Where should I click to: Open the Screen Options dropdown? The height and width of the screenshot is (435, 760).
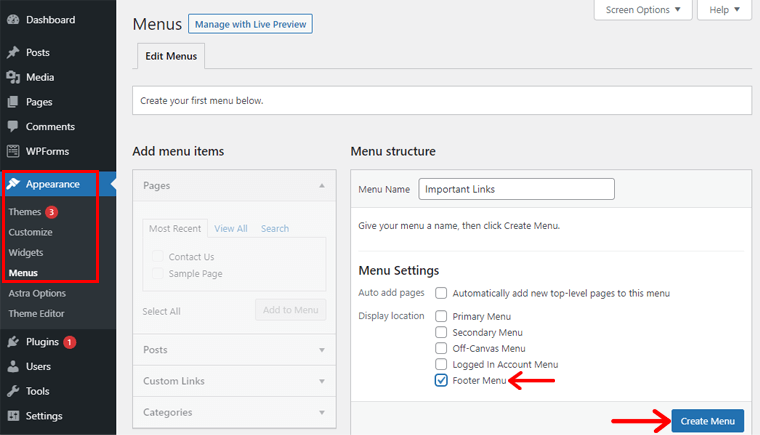pyautogui.click(x=643, y=10)
